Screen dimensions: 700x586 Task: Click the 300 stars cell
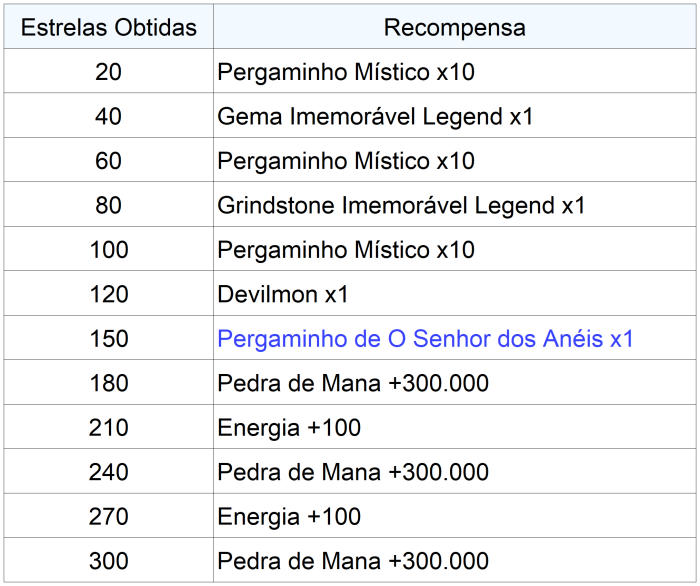(x=108, y=561)
